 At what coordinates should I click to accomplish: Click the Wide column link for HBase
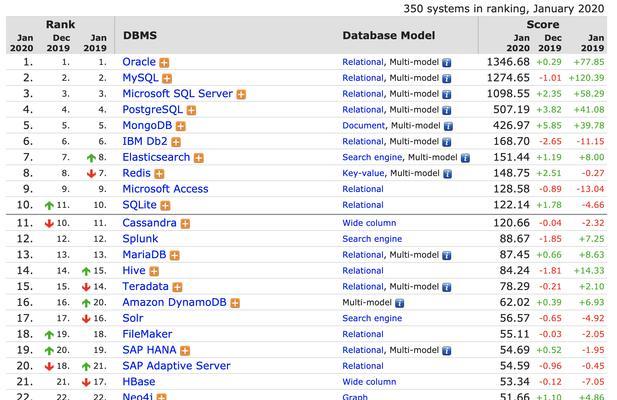pos(369,382)
